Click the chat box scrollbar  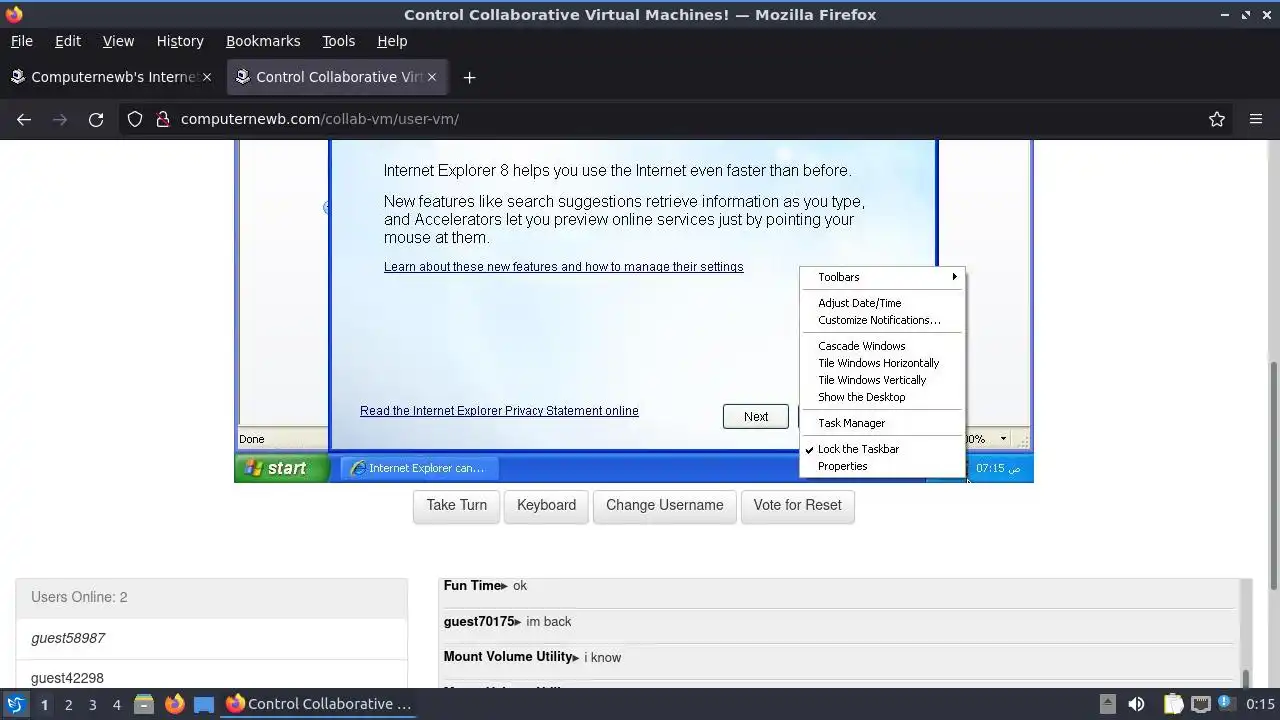click(1245, 679)
